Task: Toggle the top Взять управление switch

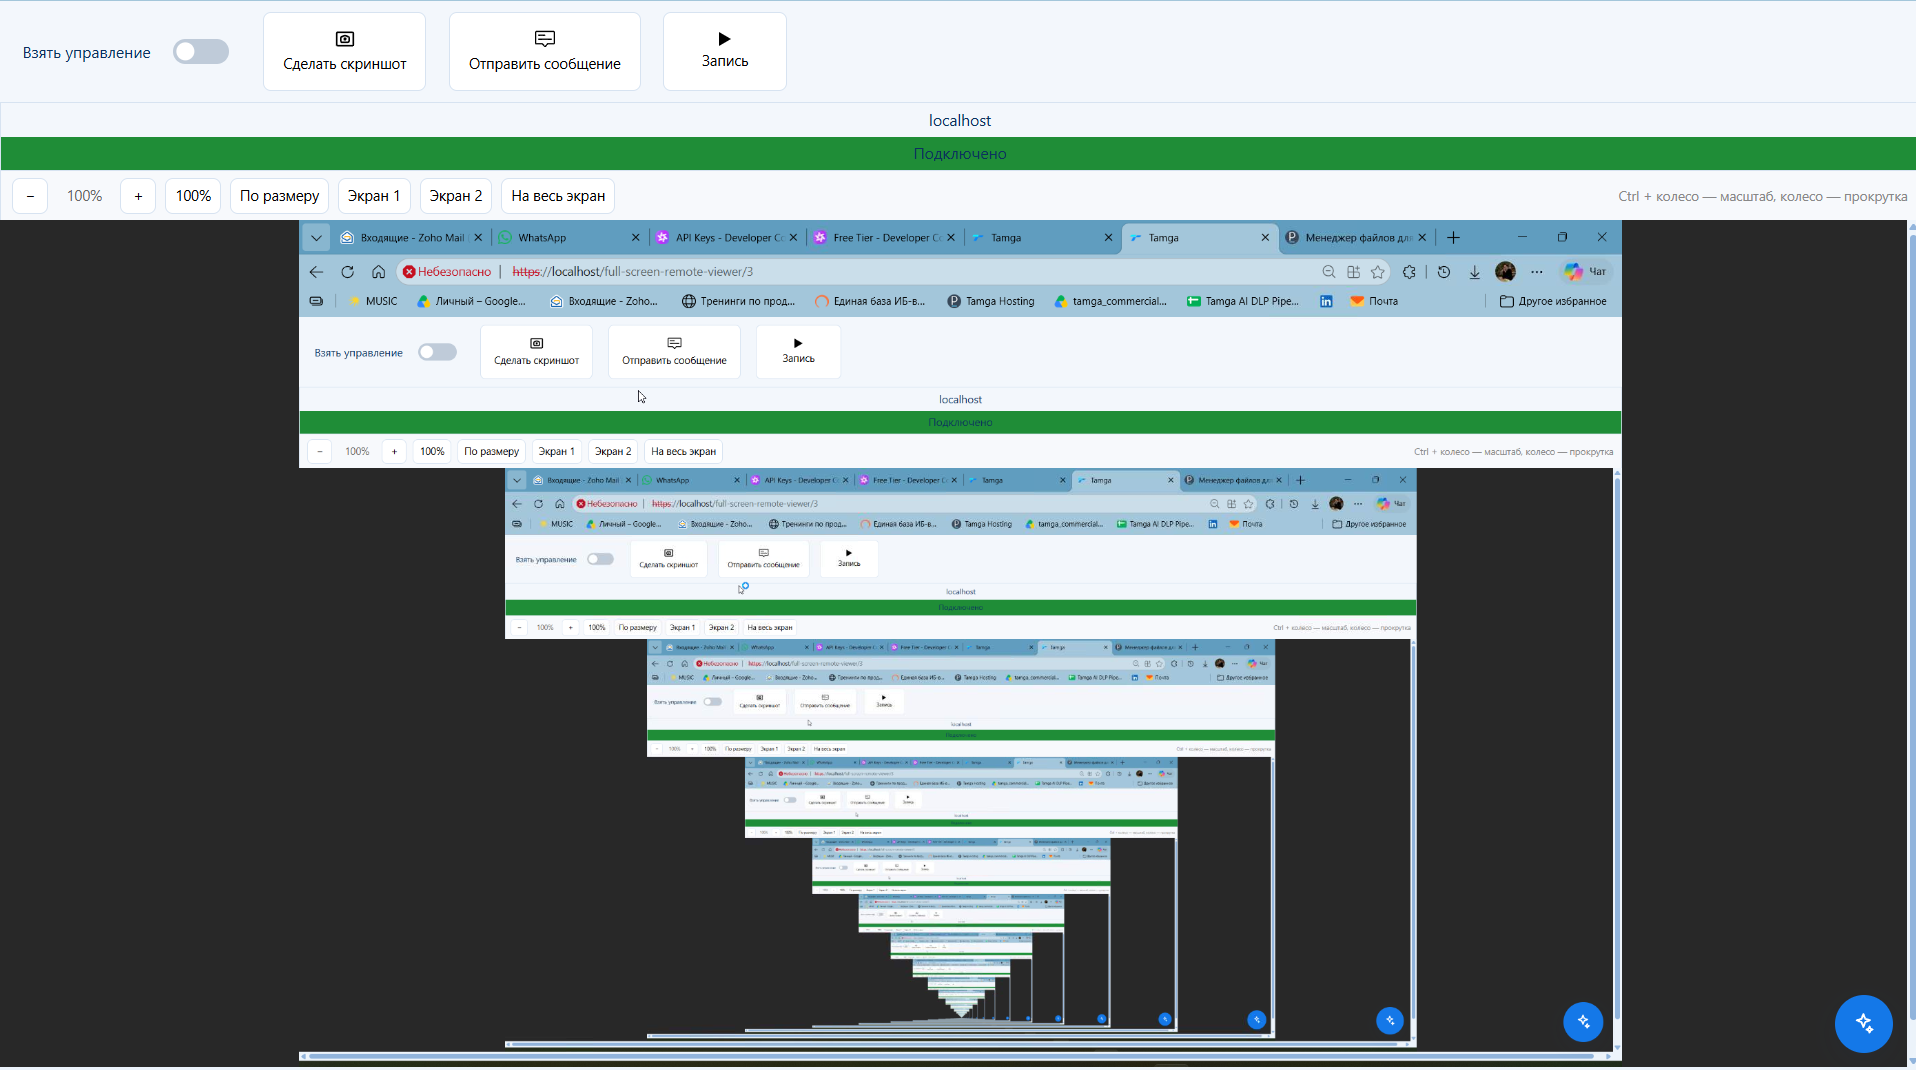Action: [200, 52]
